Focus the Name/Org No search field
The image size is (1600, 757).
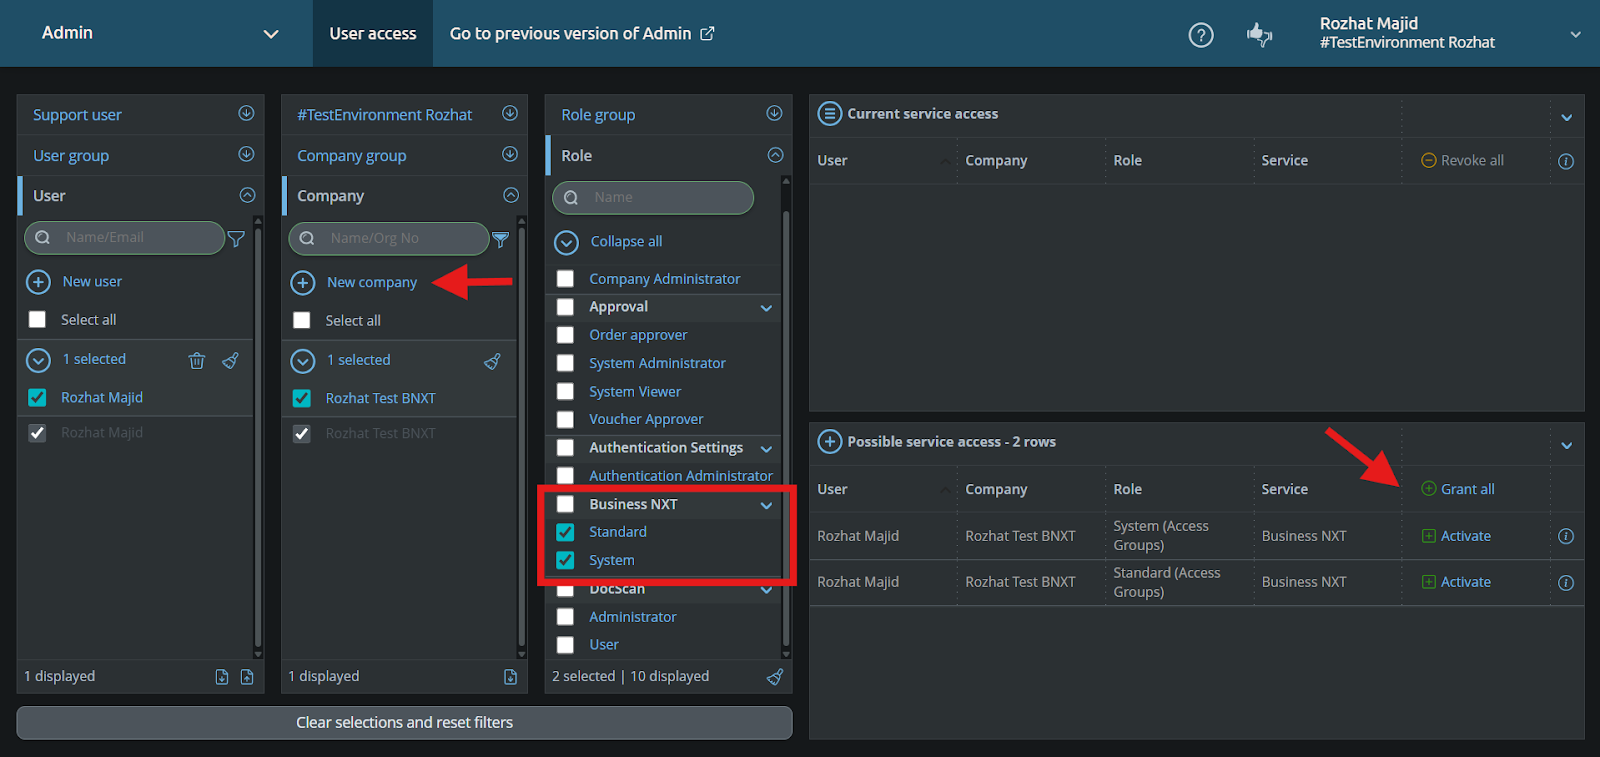389,238
